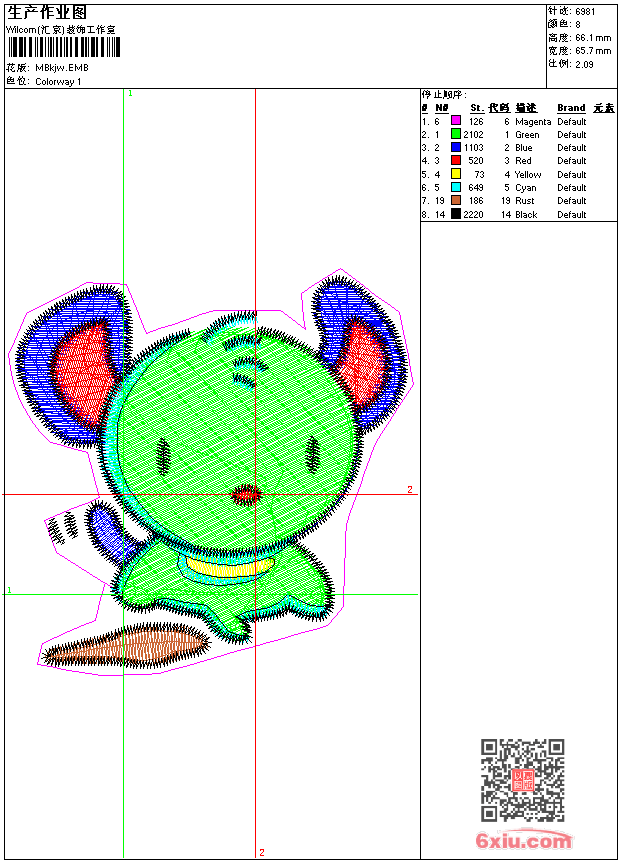620x860 pixels.
Task: Click the Magenta color swatch
Action: [455, 121]
